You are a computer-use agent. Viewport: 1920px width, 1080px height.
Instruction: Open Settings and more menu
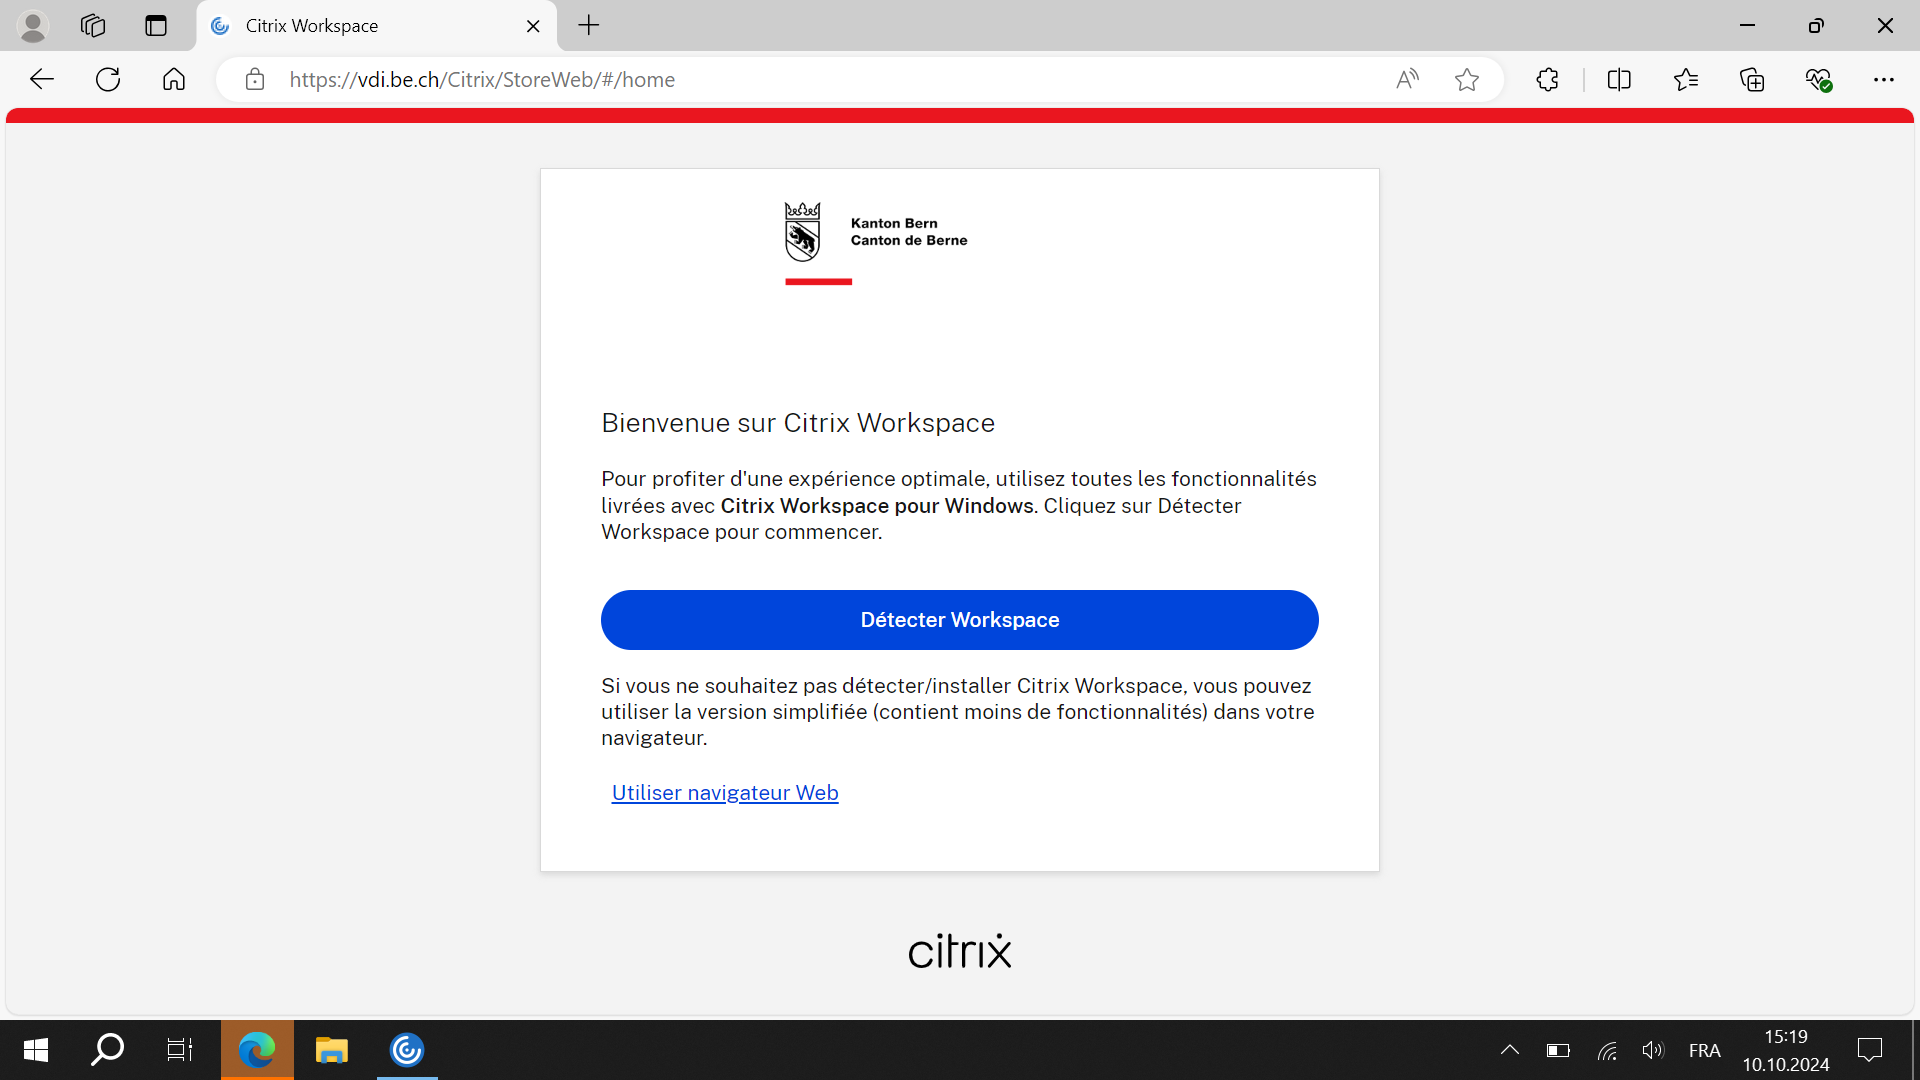pyautogui.click(x=1884, y=80)
